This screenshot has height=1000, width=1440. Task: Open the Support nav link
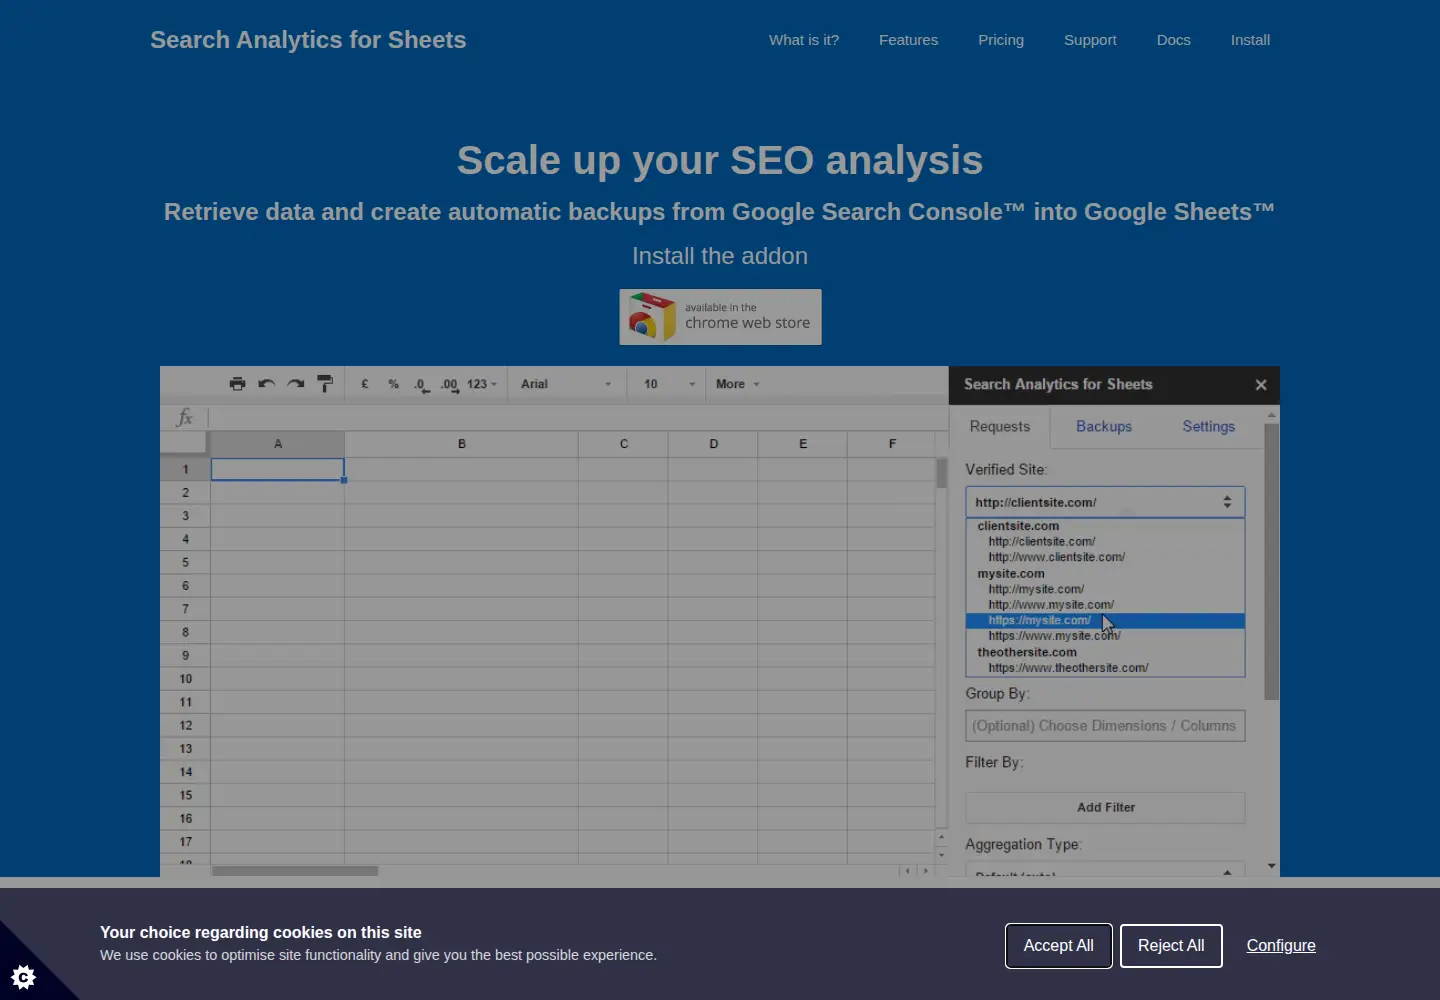tap(1090, 40)
